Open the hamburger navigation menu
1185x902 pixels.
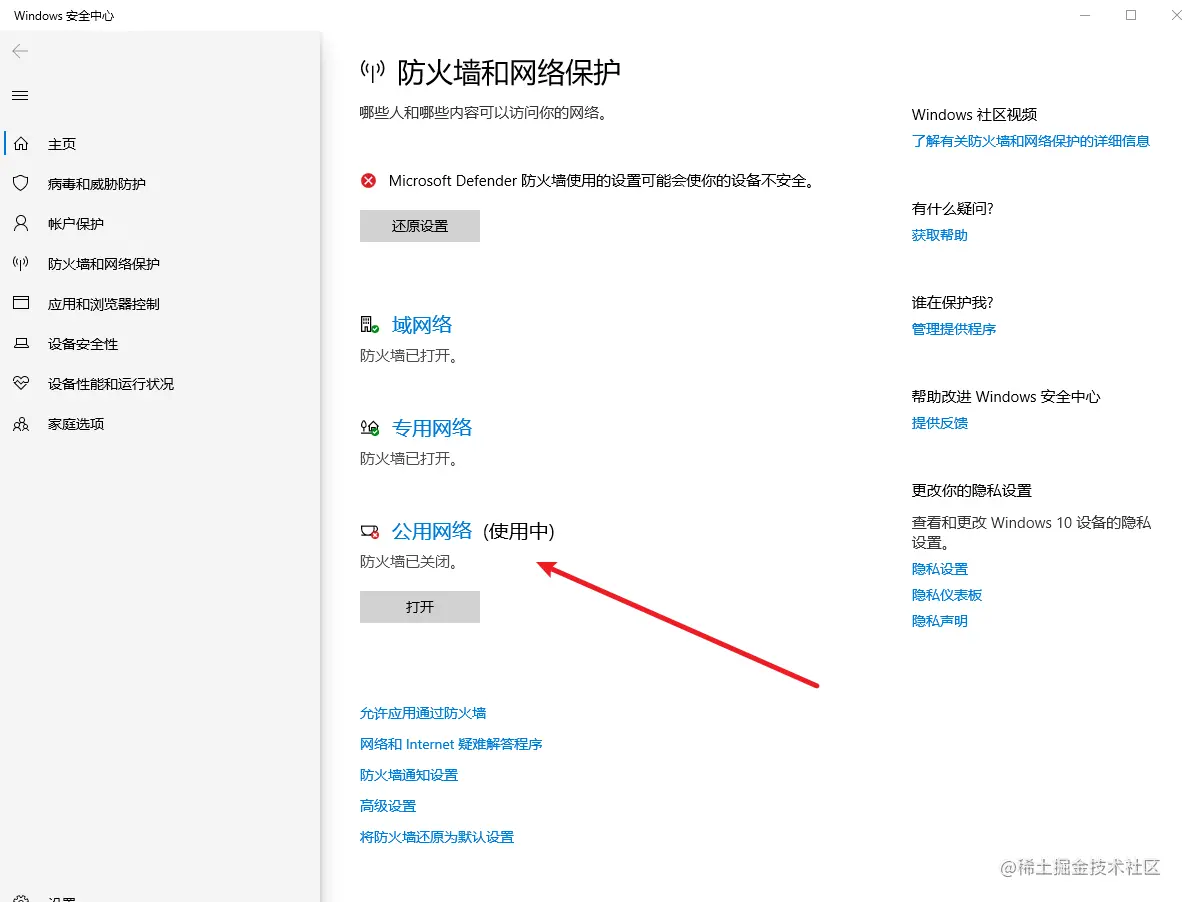point(20,95)
